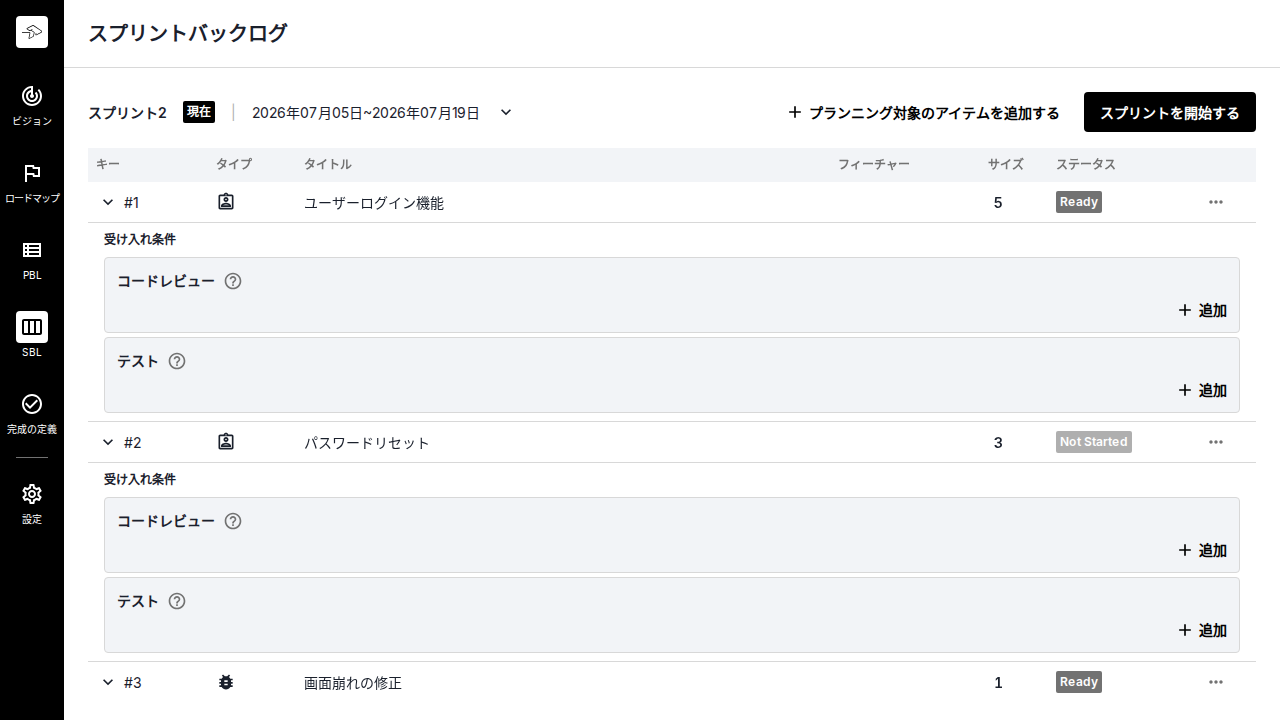Open the PBL list icon

32,250
